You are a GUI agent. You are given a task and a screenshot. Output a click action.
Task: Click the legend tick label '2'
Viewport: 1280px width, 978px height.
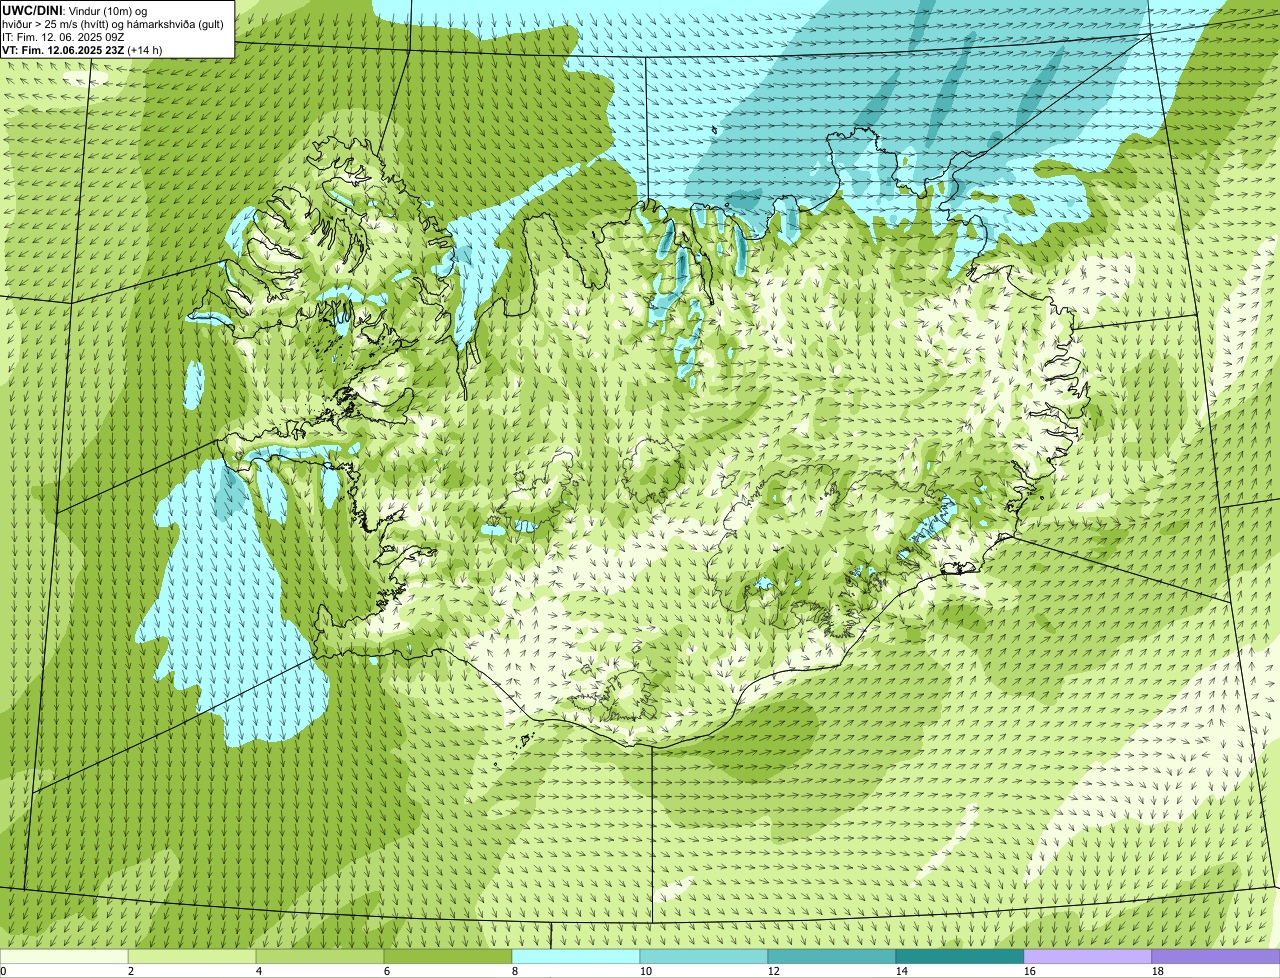point(131,971)
